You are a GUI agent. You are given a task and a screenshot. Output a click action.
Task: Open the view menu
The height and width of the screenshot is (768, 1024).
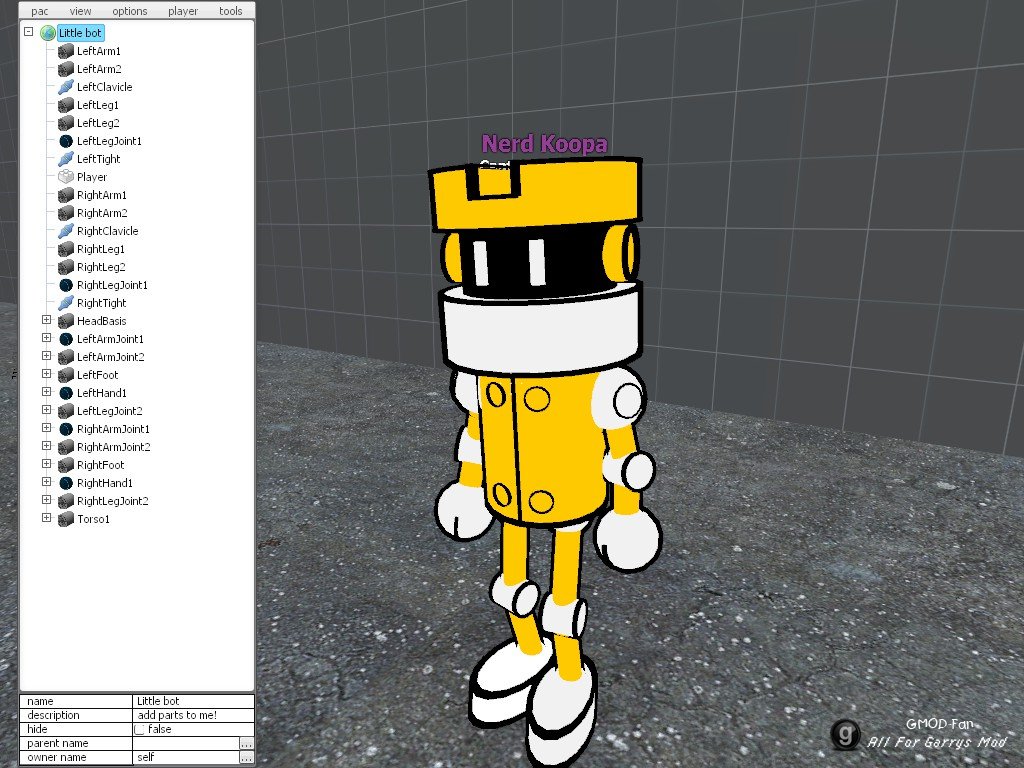pos(80,11)
